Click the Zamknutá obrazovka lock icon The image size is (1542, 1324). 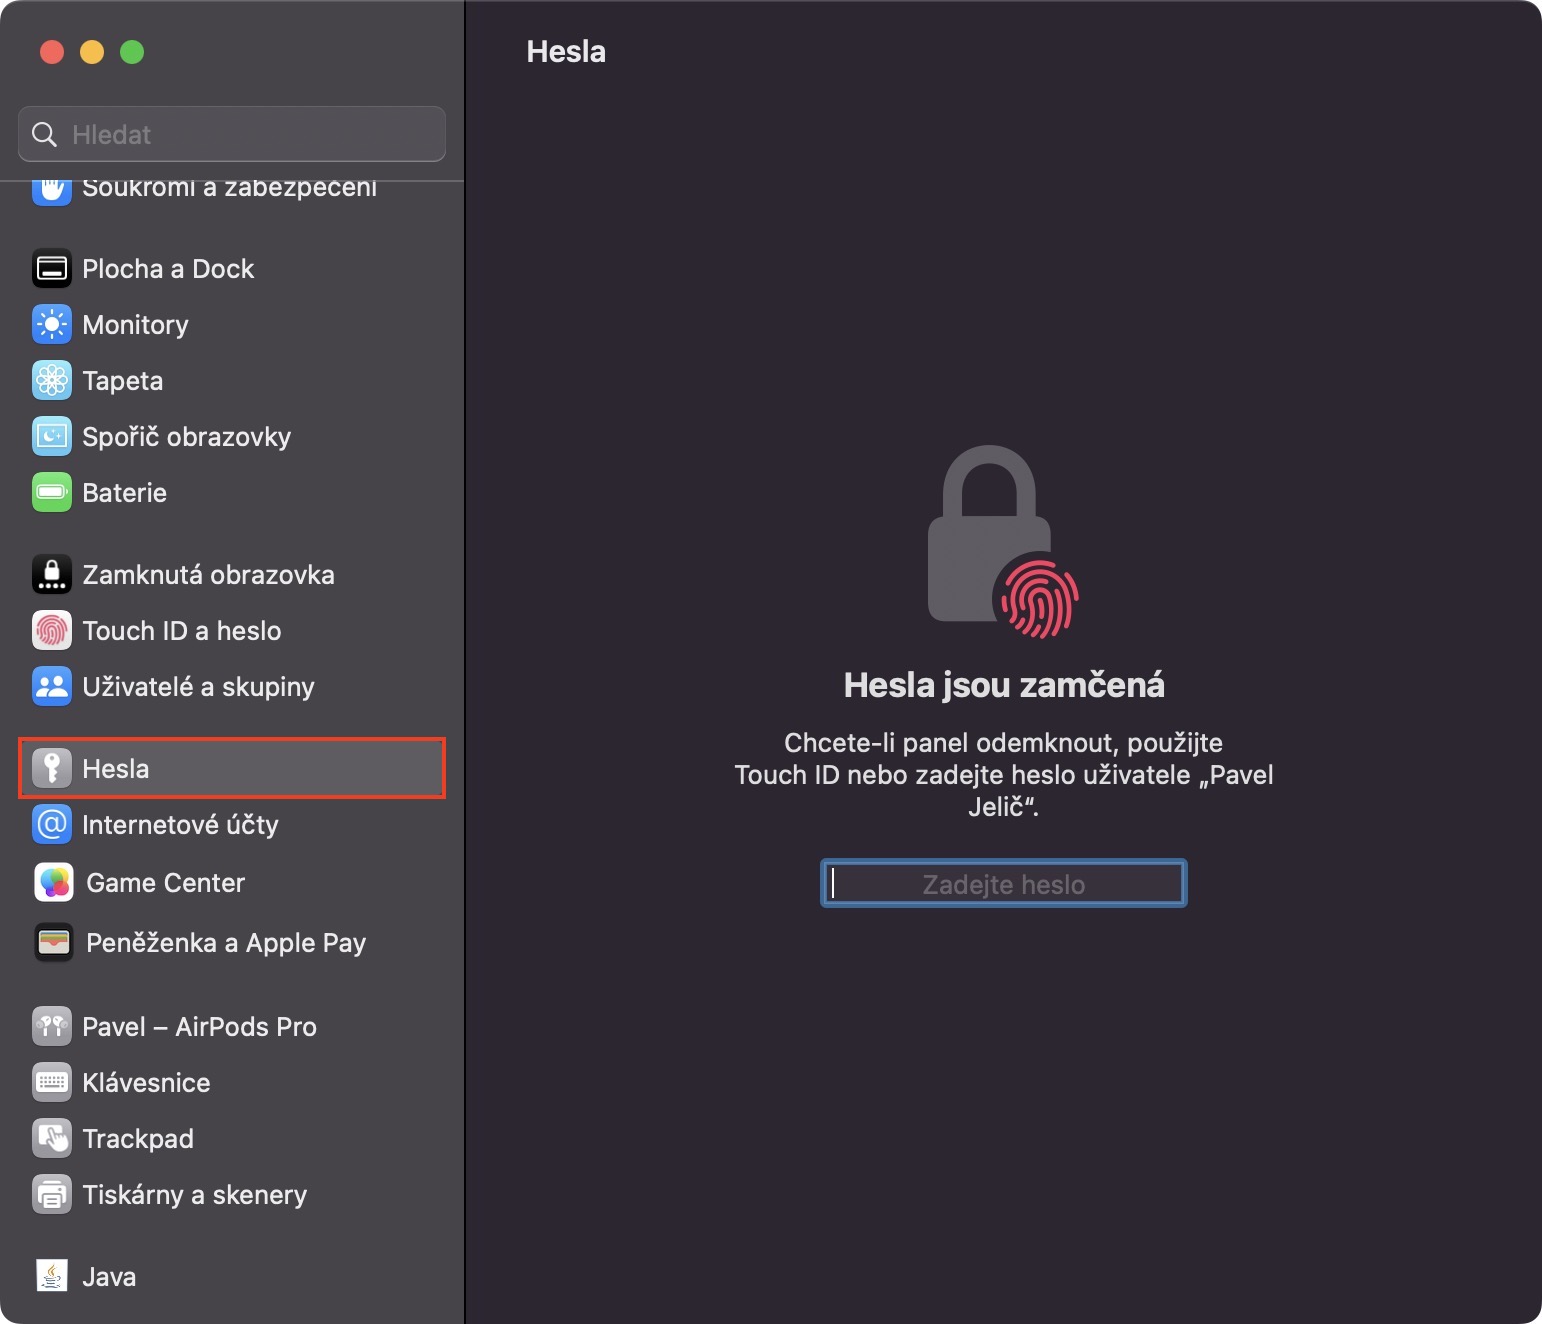pos(52,575)
